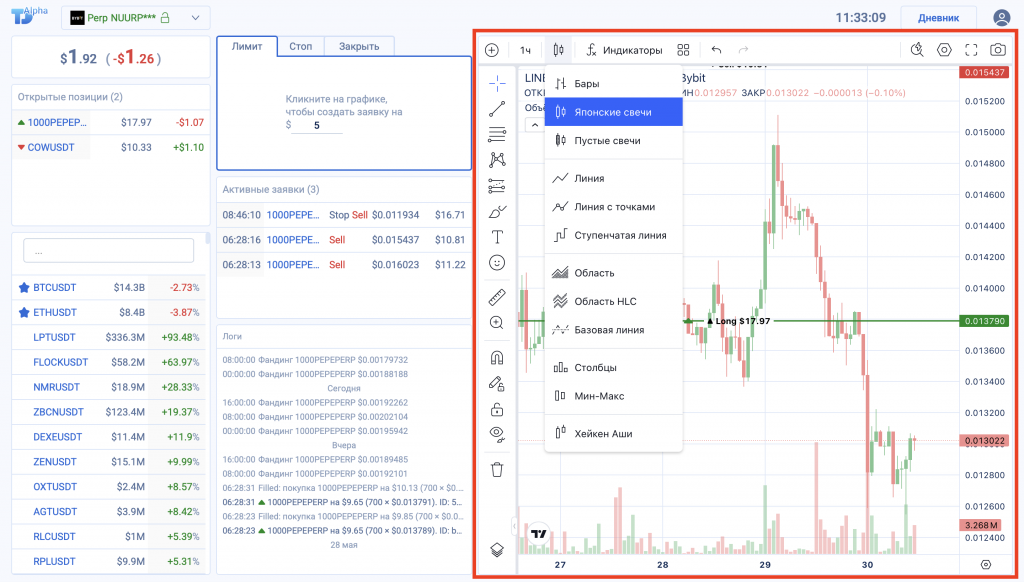The height and width of the screenshot is (582, 1024).
Task: Open the indicator templates grid icon
Action: click(x=683, y=50)
